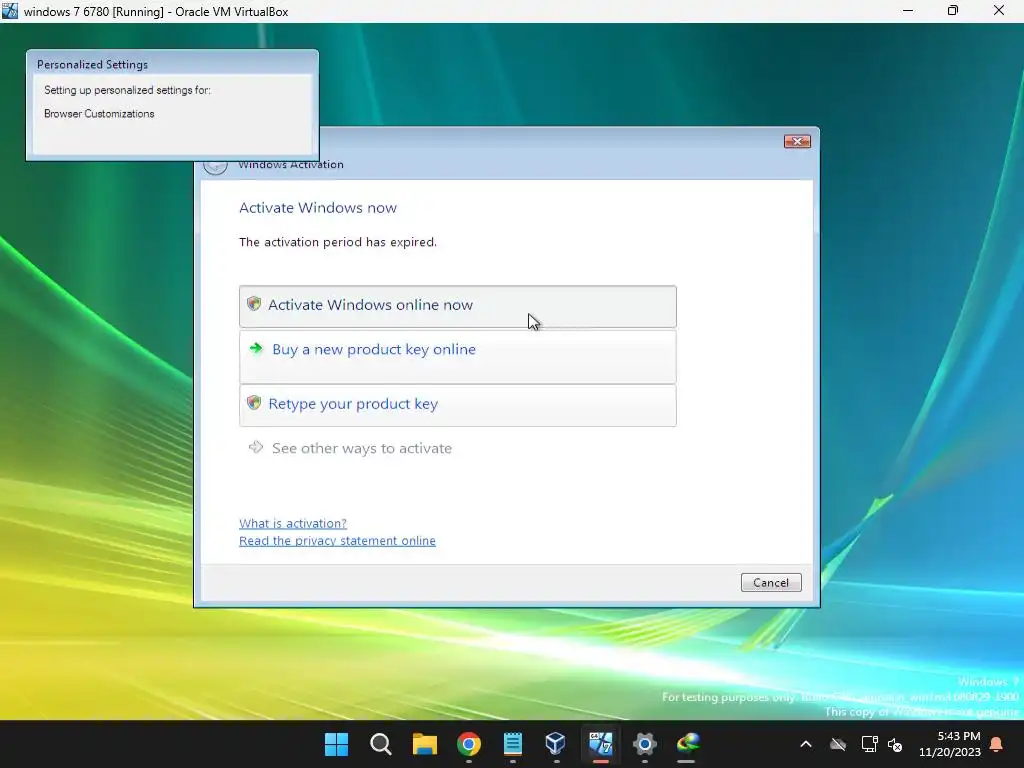Viewport: 1024px width, 768px height.
Task: Close the Windows Activation dialog with red X
Action: (797, 141)
